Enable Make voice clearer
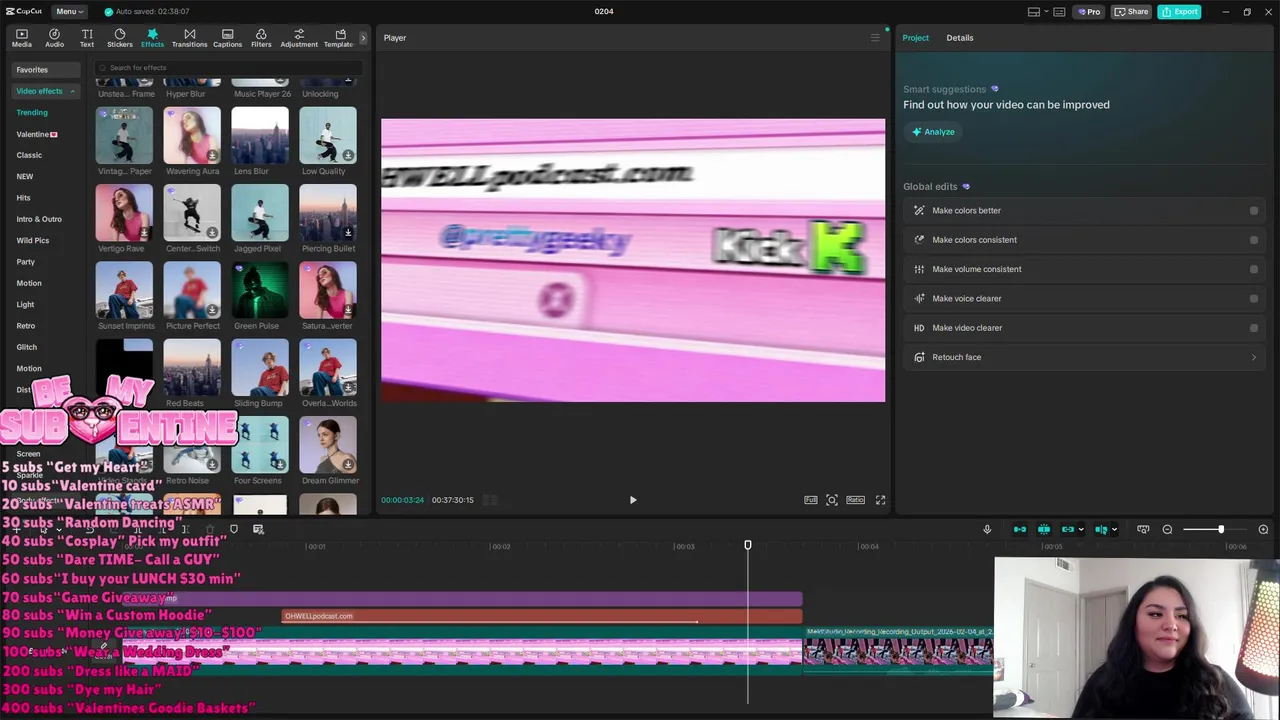 [x=1254, y=298]
